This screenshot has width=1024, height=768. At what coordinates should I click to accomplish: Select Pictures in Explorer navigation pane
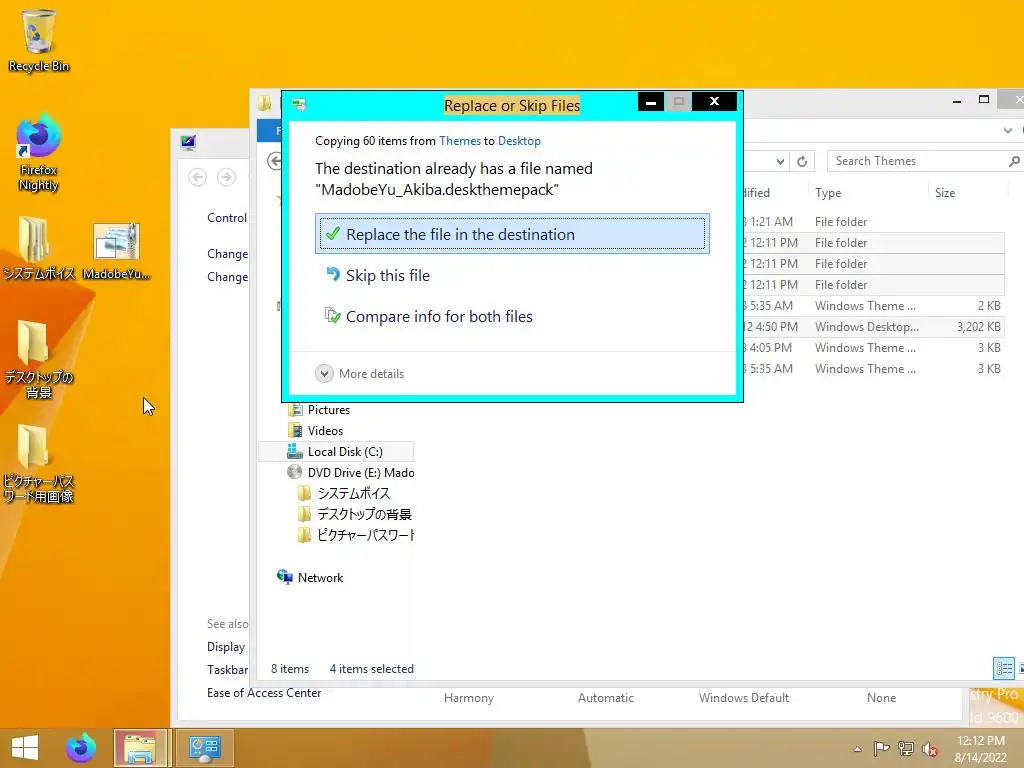point(328,410)
